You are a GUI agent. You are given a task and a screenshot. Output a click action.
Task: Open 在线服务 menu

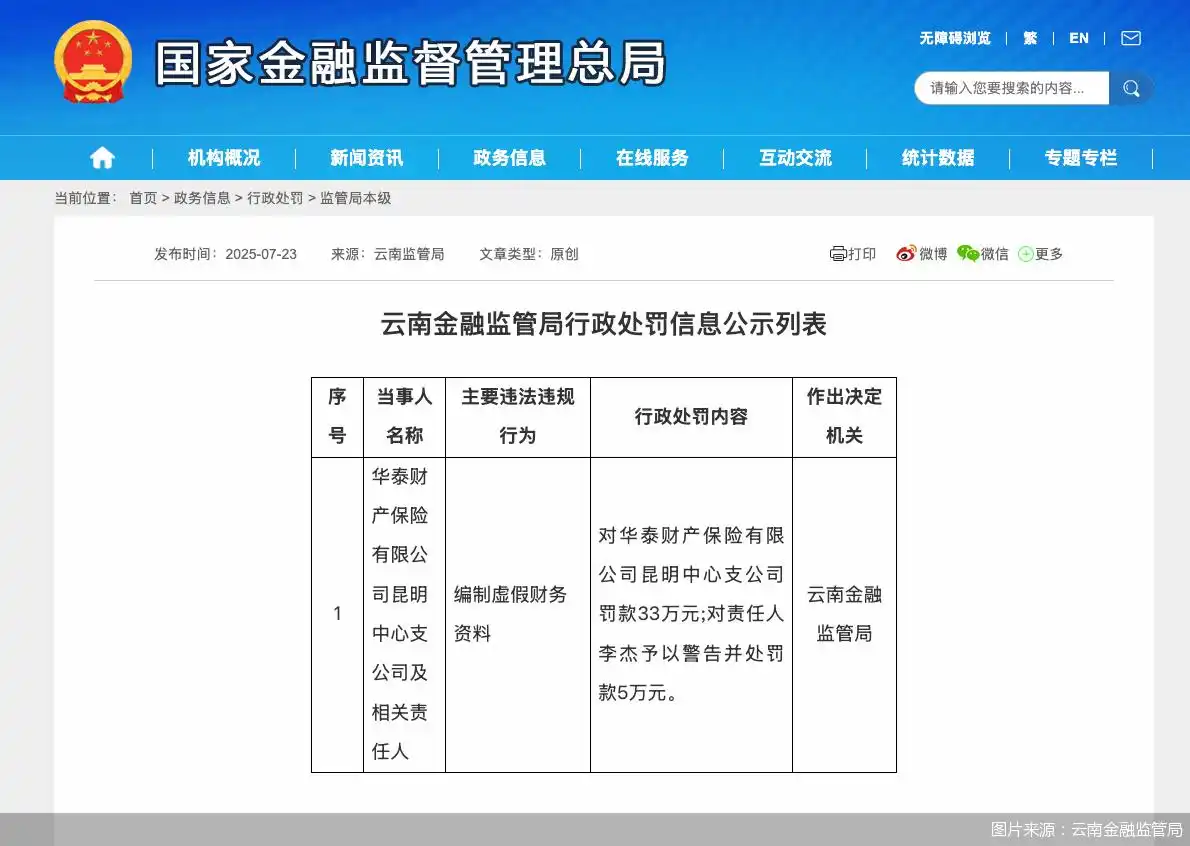(652, 158)
